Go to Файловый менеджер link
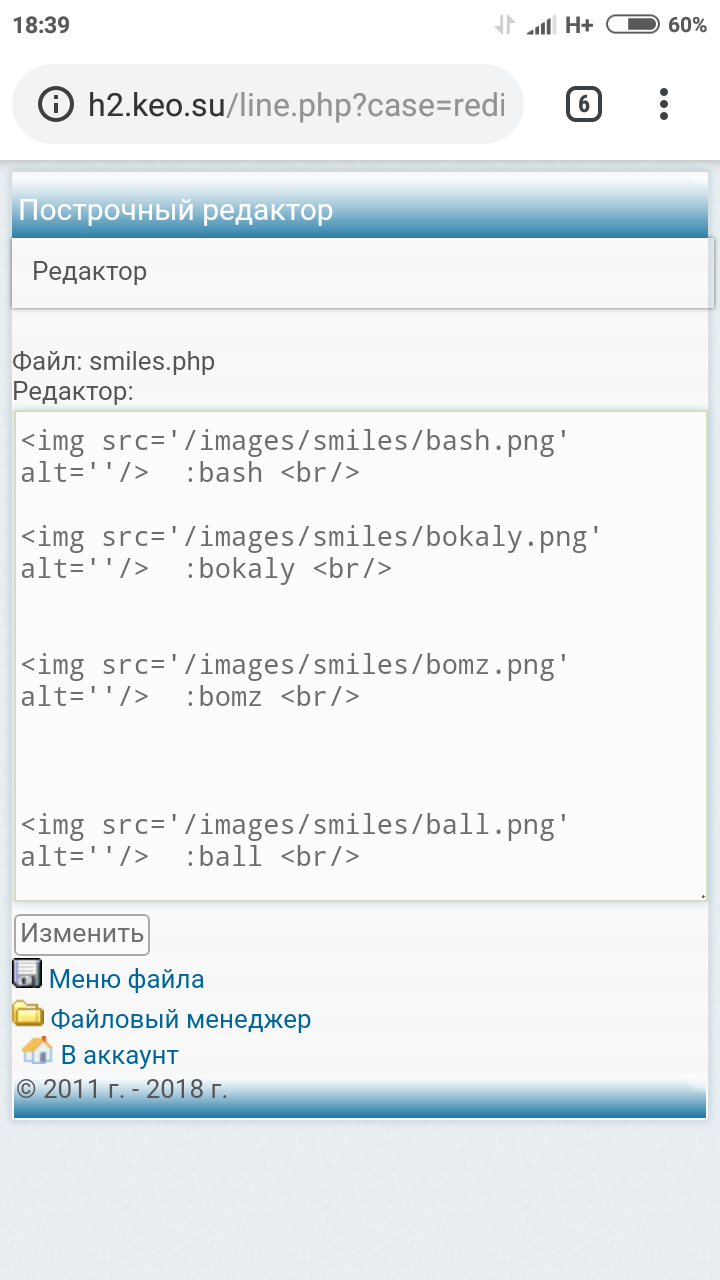 [180, 1019]
